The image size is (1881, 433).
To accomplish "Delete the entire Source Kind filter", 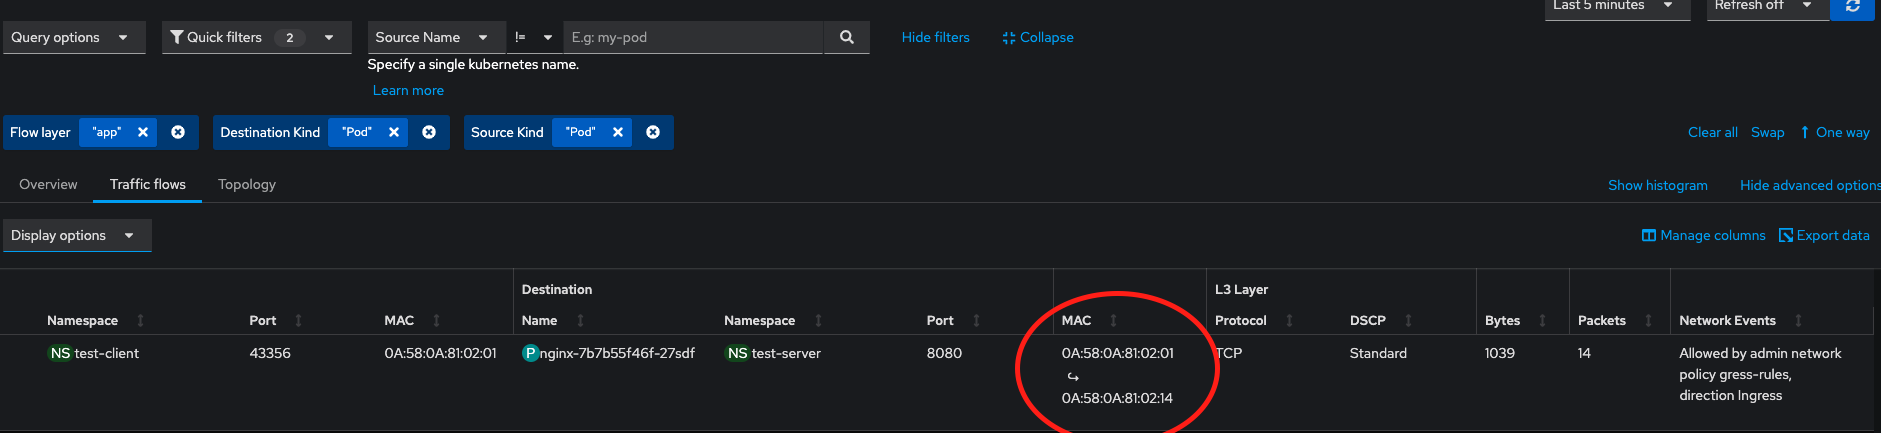I will 653,132.
